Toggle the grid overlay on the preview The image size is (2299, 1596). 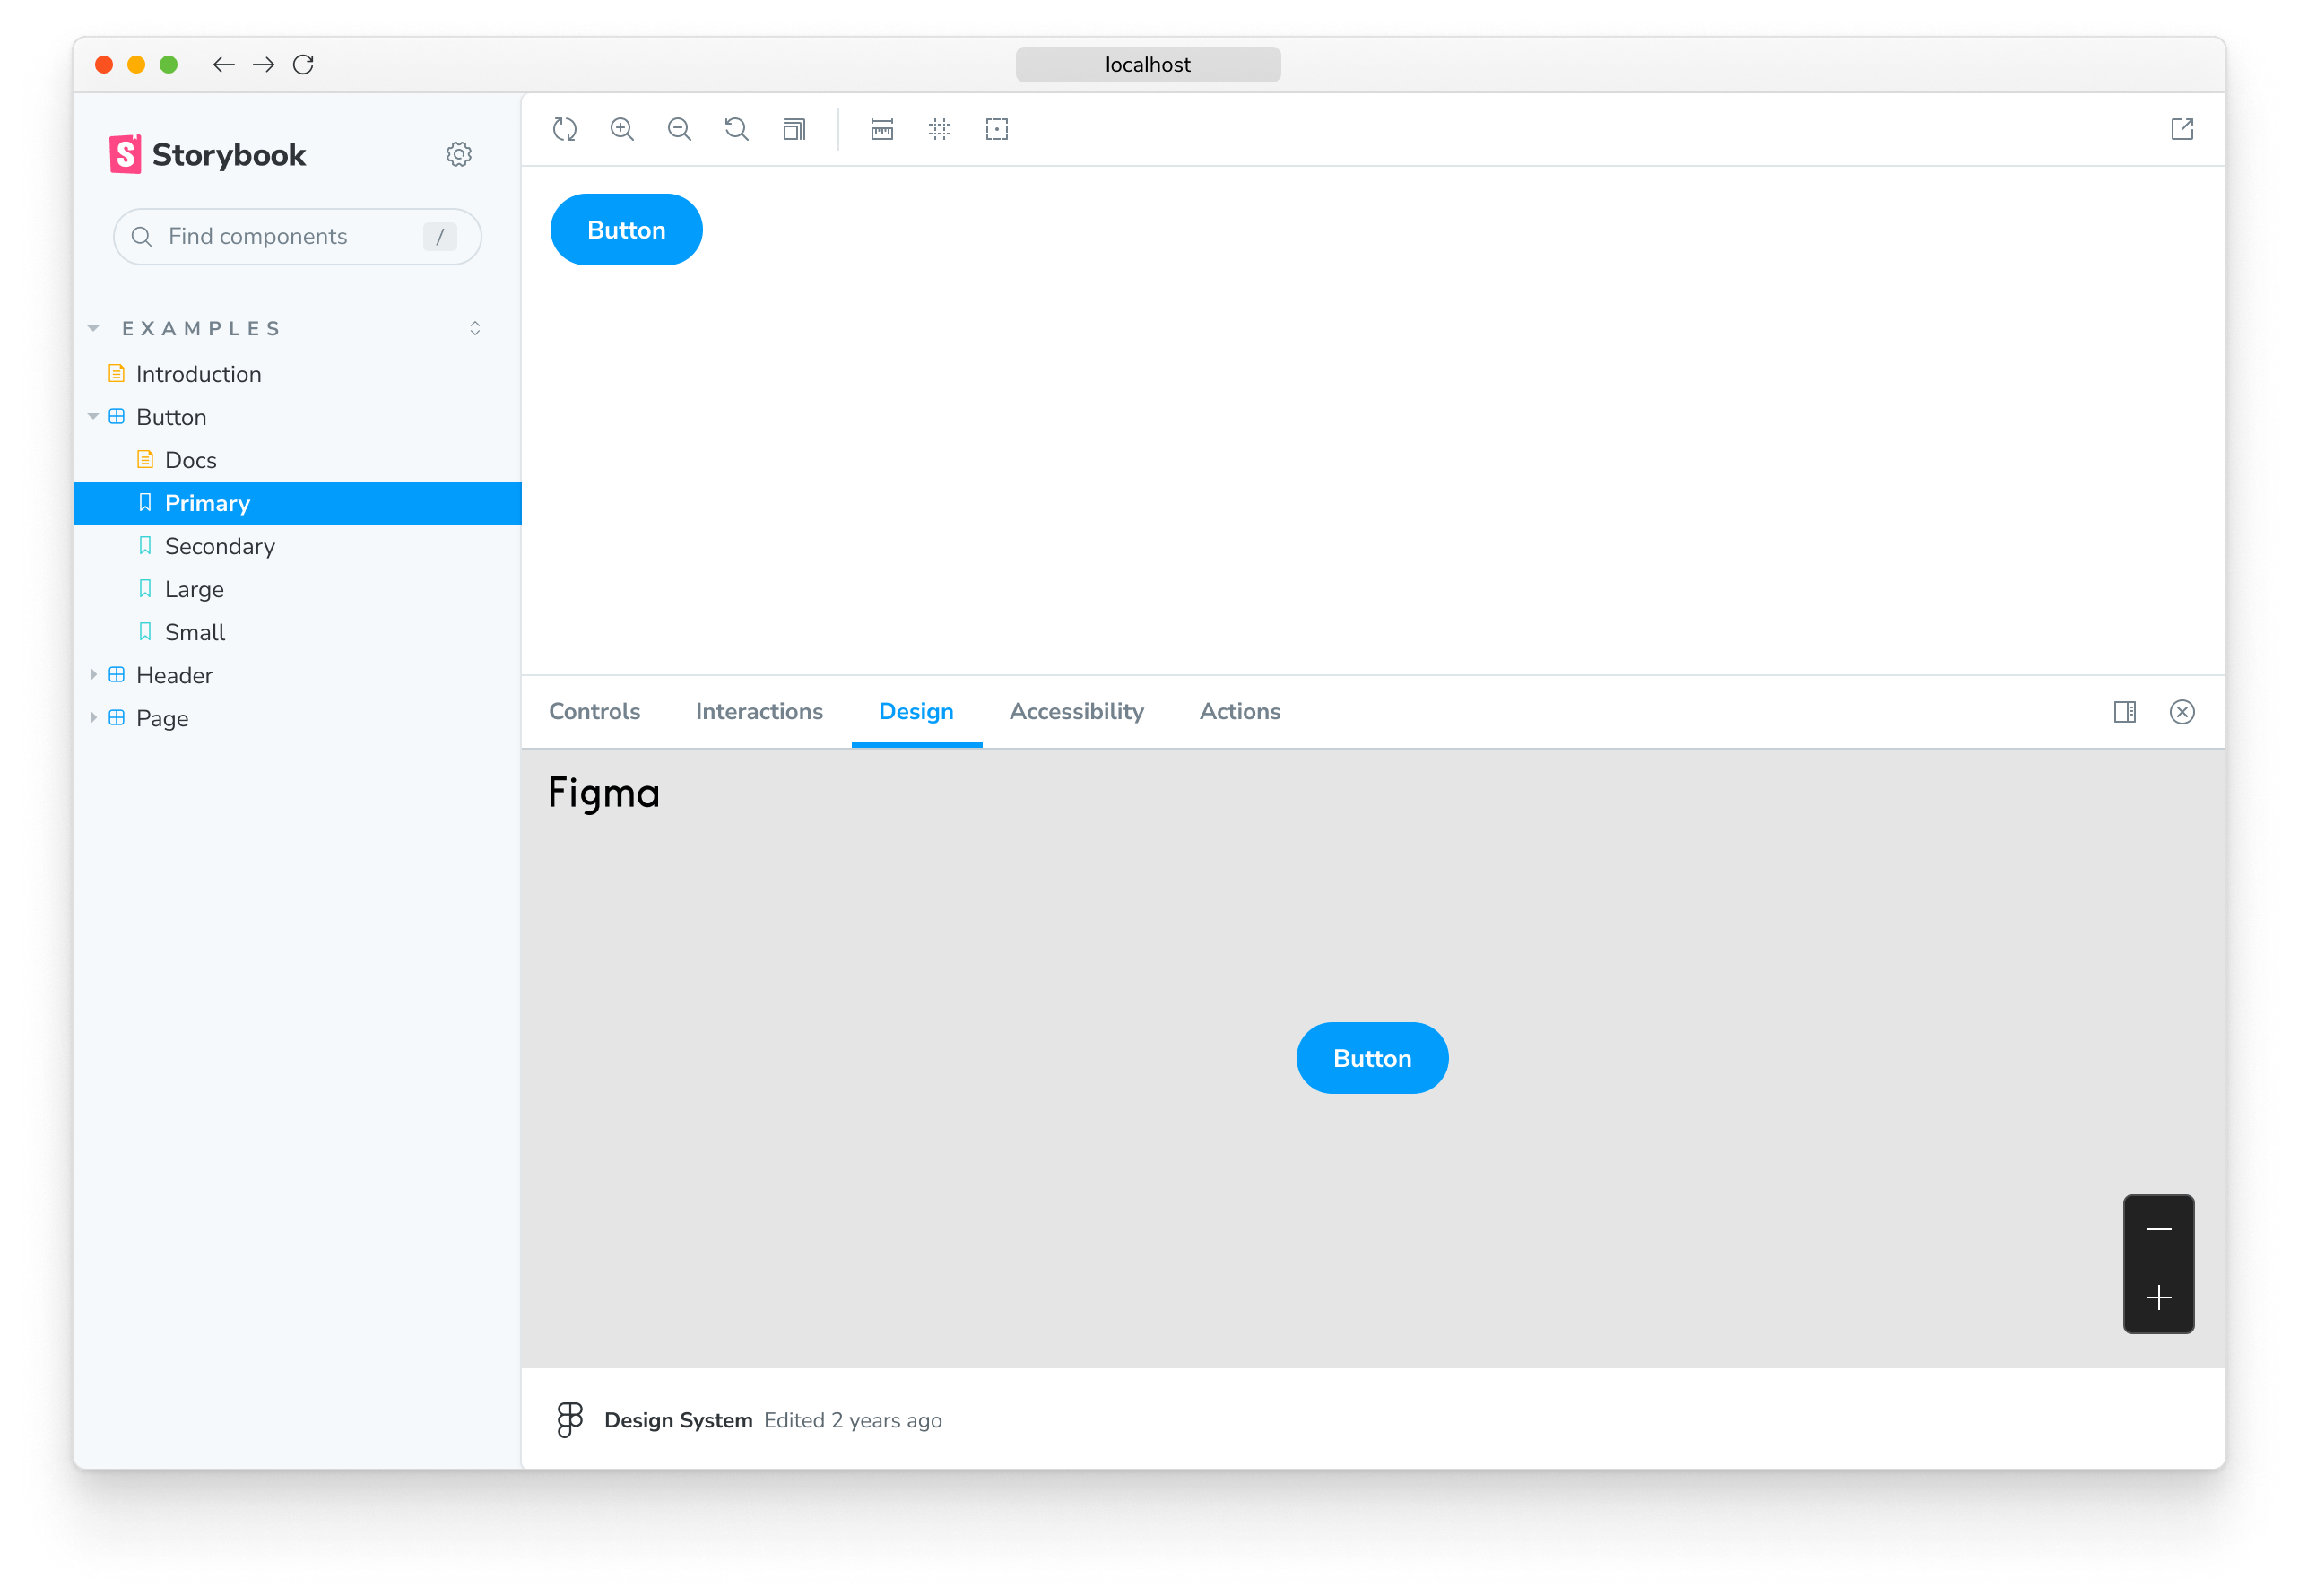[939, 129]
